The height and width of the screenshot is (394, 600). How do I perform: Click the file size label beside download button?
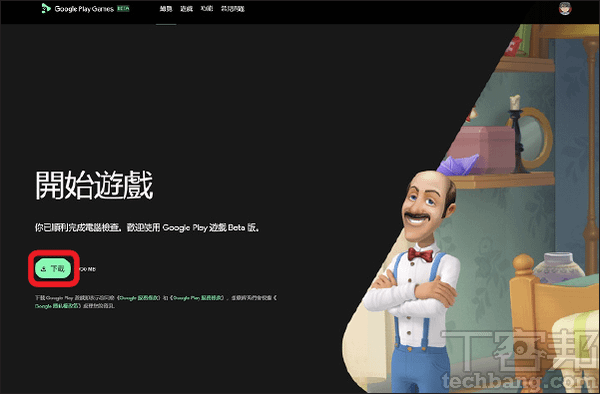coord(88,269)
